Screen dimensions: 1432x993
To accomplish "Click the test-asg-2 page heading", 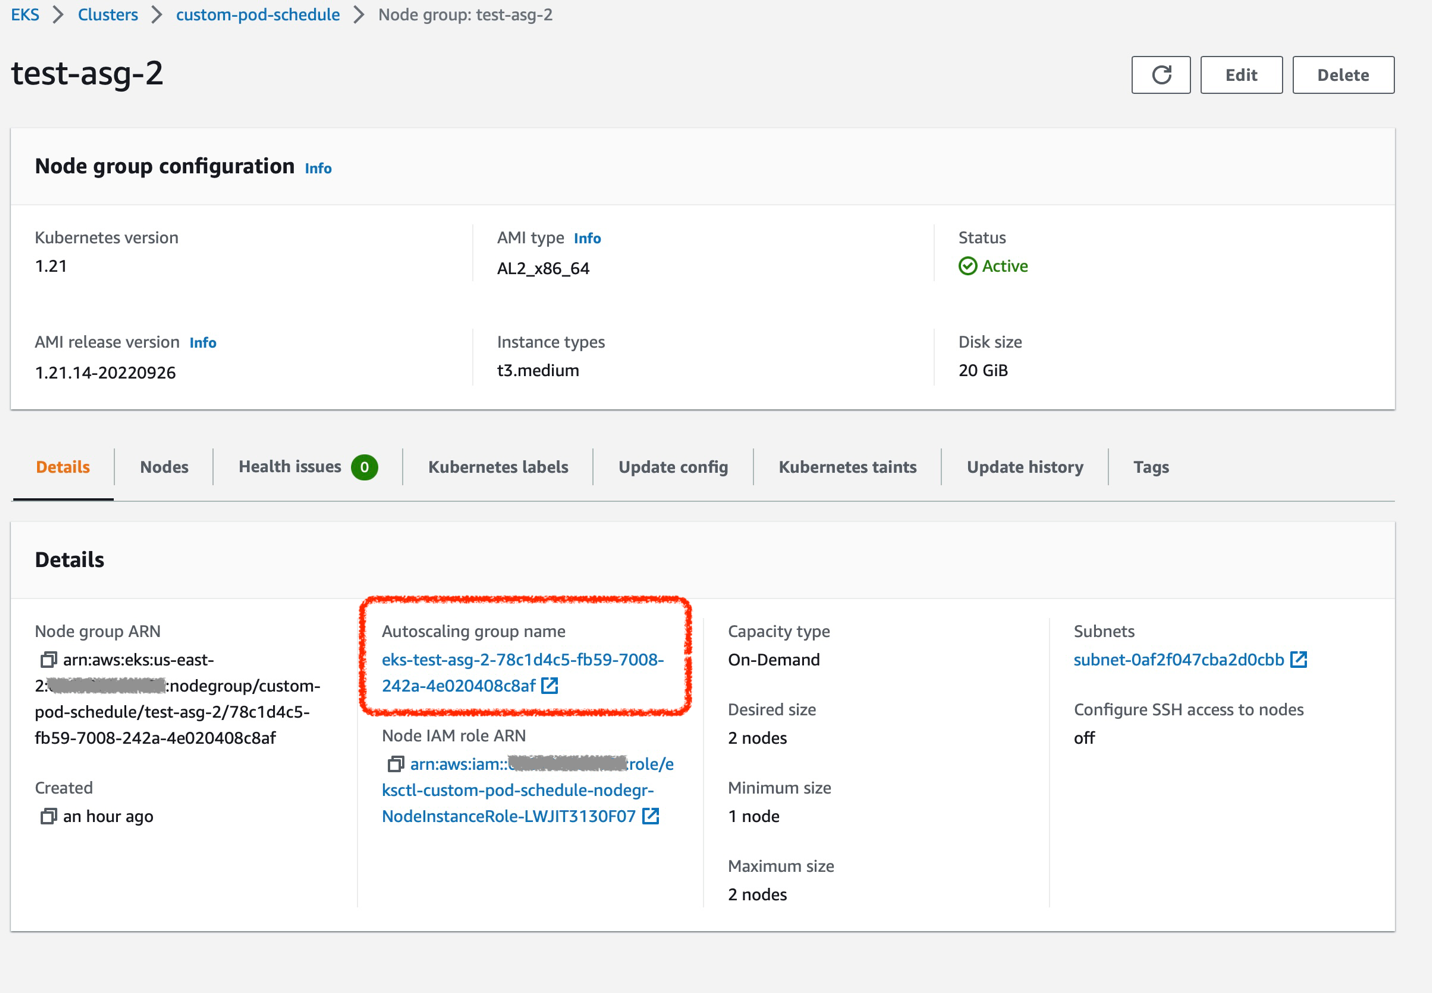I will click(x=87, y=73).
